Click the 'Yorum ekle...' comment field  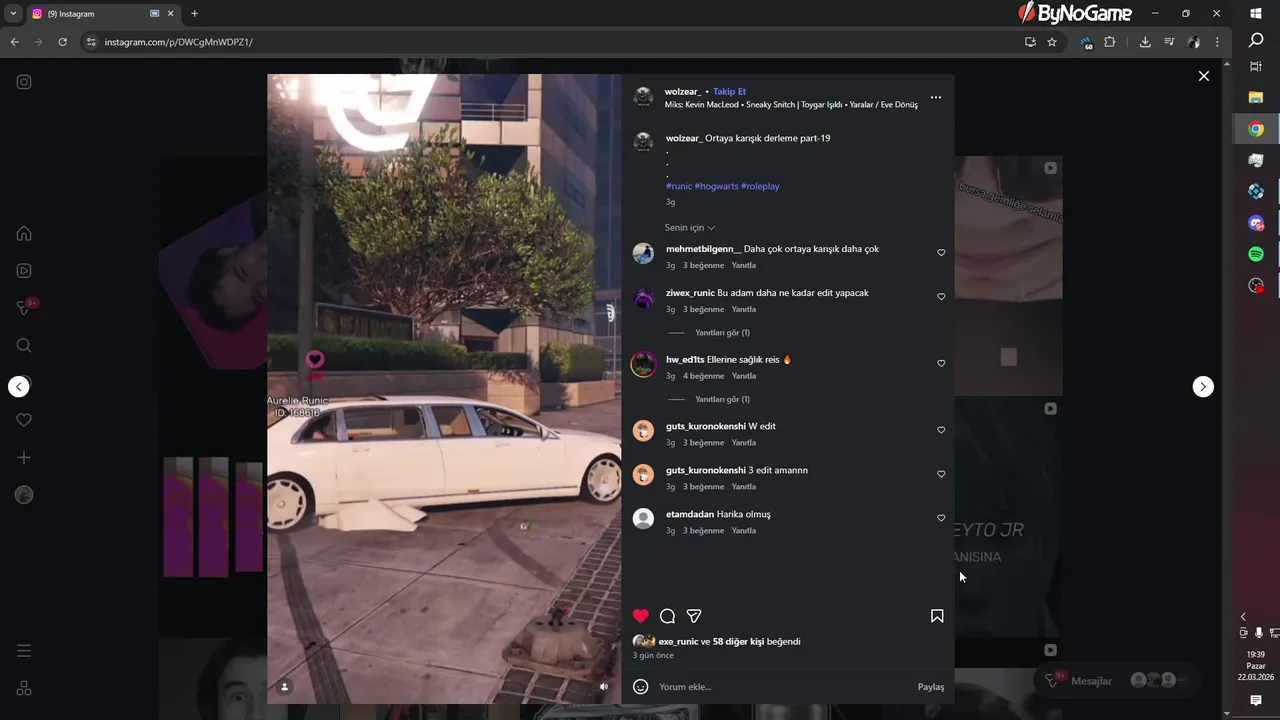(785, 687)
